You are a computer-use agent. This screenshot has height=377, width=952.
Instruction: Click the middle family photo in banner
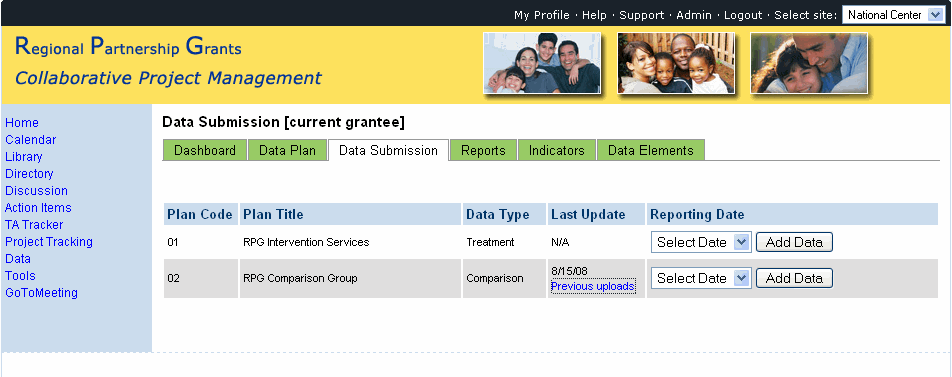[676, 63]
